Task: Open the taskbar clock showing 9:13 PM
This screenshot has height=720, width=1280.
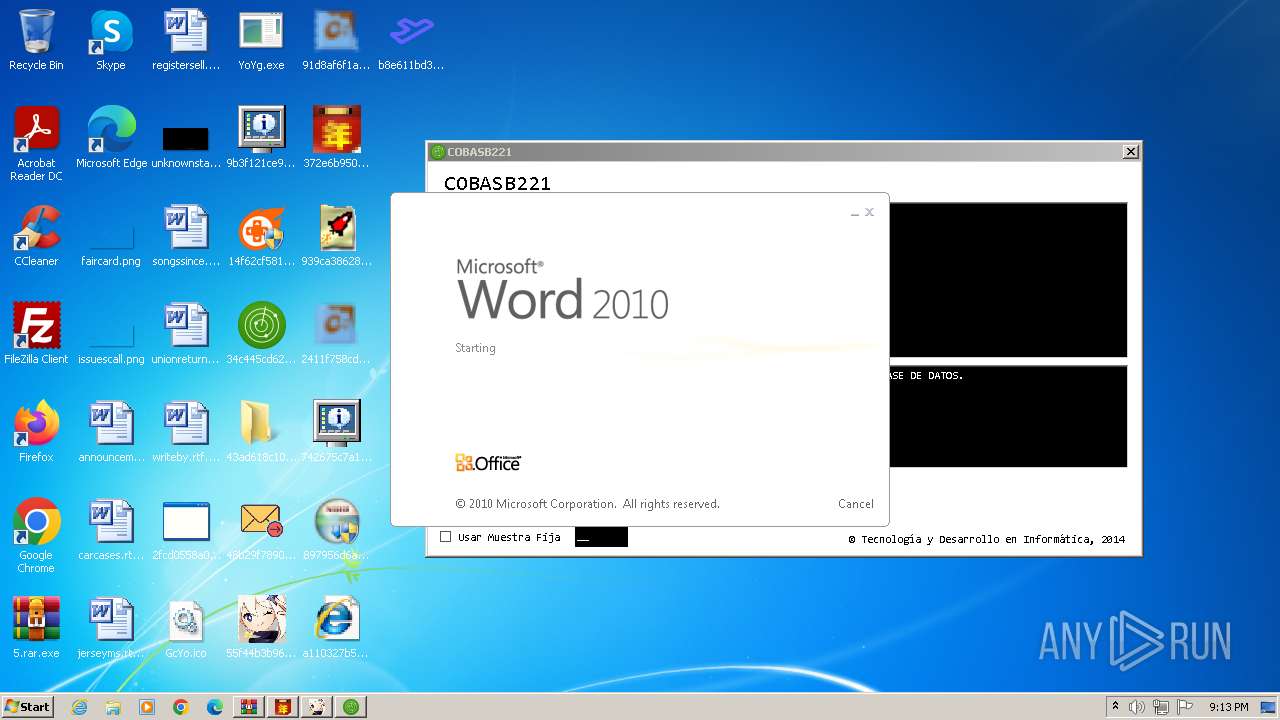Action: pyautogui.click(x=1228, y=707)
